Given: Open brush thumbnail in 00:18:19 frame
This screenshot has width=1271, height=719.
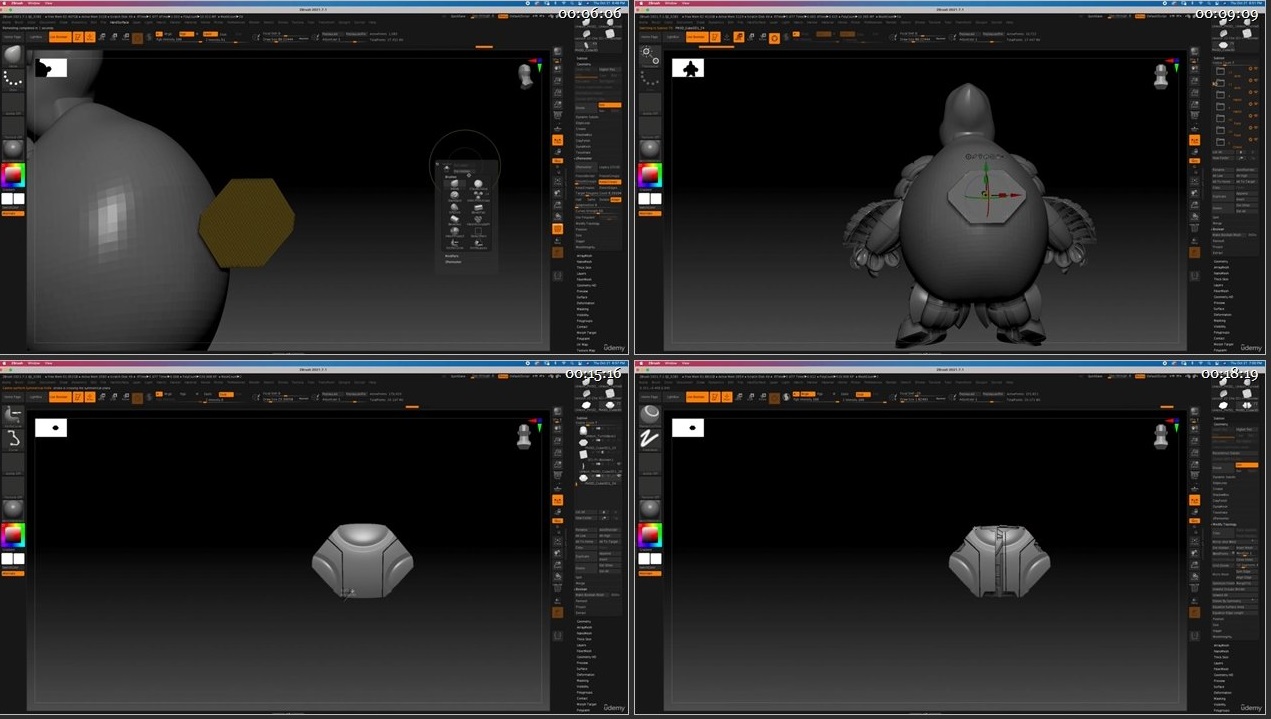Looking at the screenshot, I should tap(648, 414).
